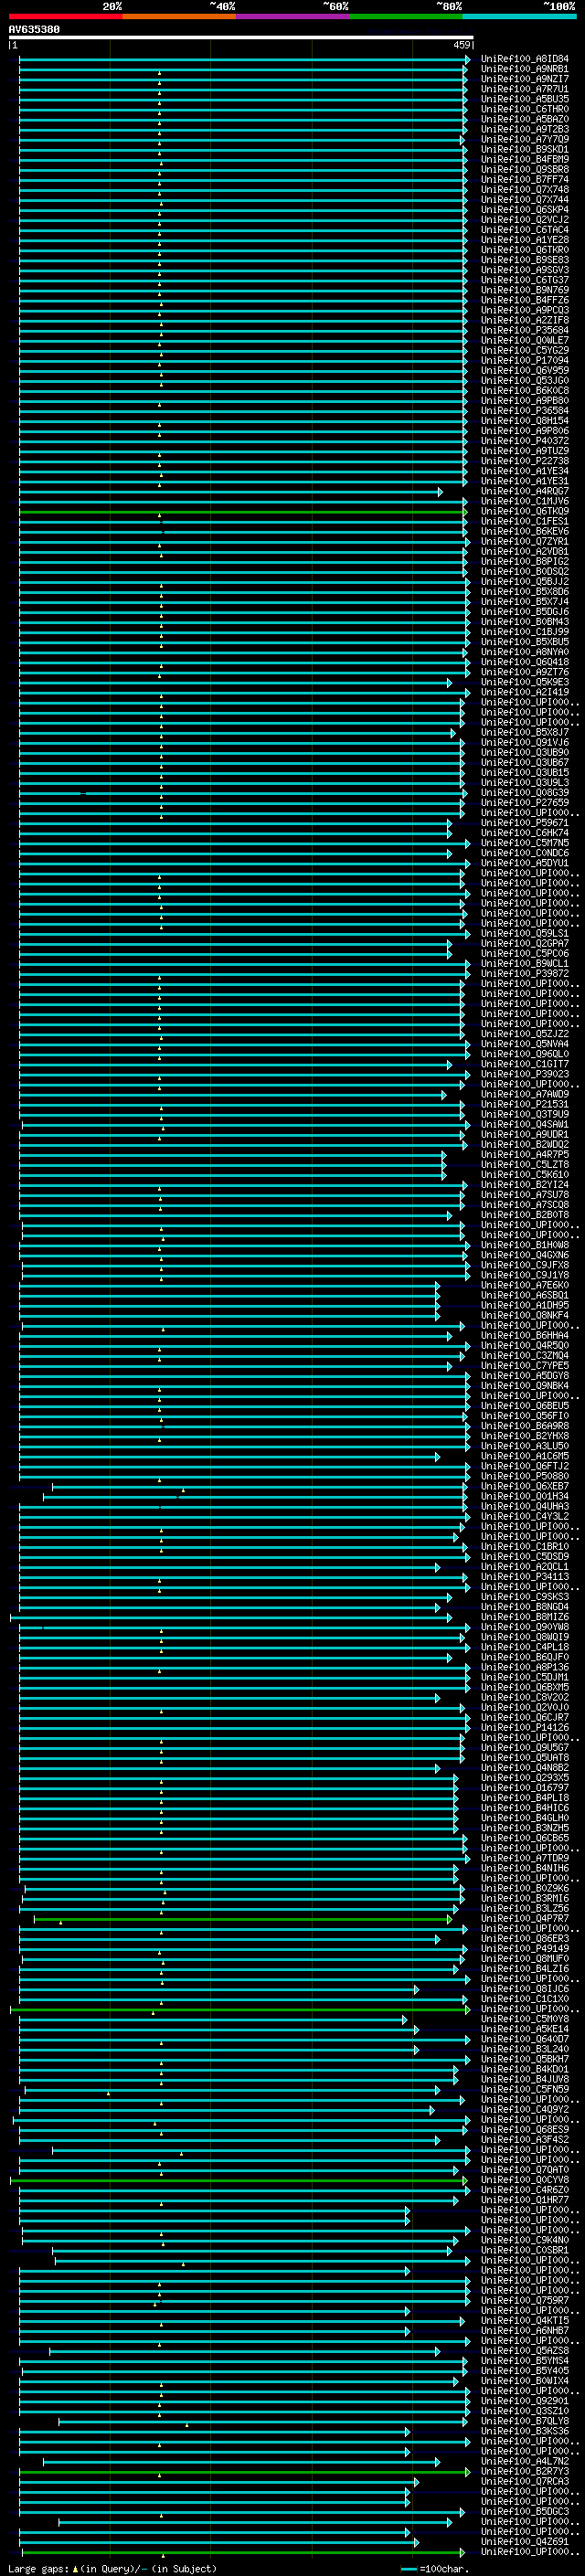Image resolution: width=585 pixels, height=2576 pixels.
Task: Click the purple ~60% identity legend segment
Action: click(x=292, y=16)
